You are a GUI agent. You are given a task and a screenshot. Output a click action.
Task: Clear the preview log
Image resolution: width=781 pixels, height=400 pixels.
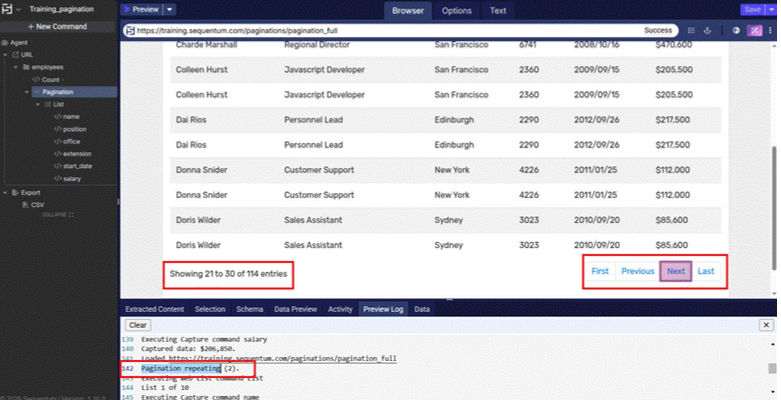tap(139, 326)
